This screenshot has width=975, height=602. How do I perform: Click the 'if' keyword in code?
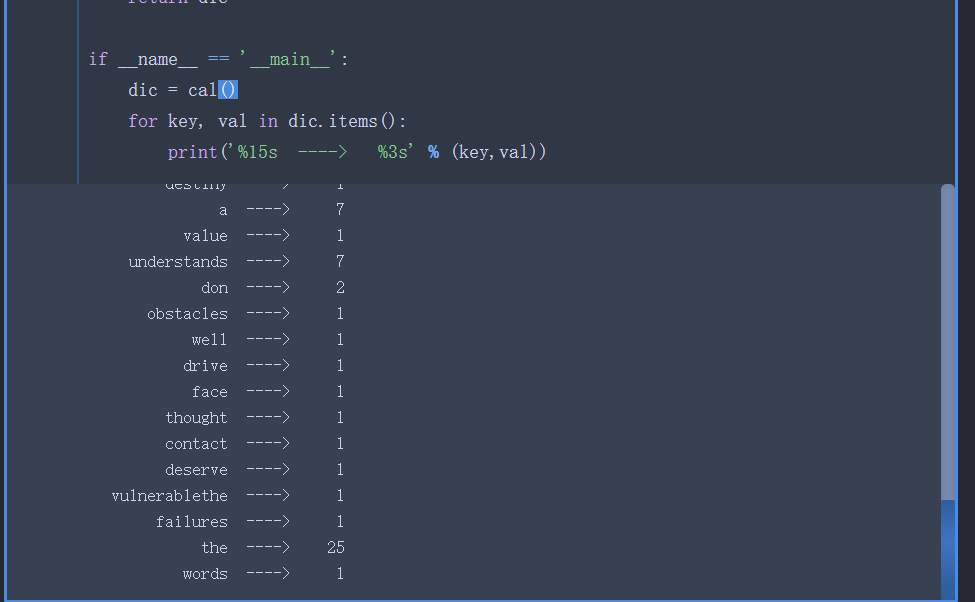click(98, 59)
